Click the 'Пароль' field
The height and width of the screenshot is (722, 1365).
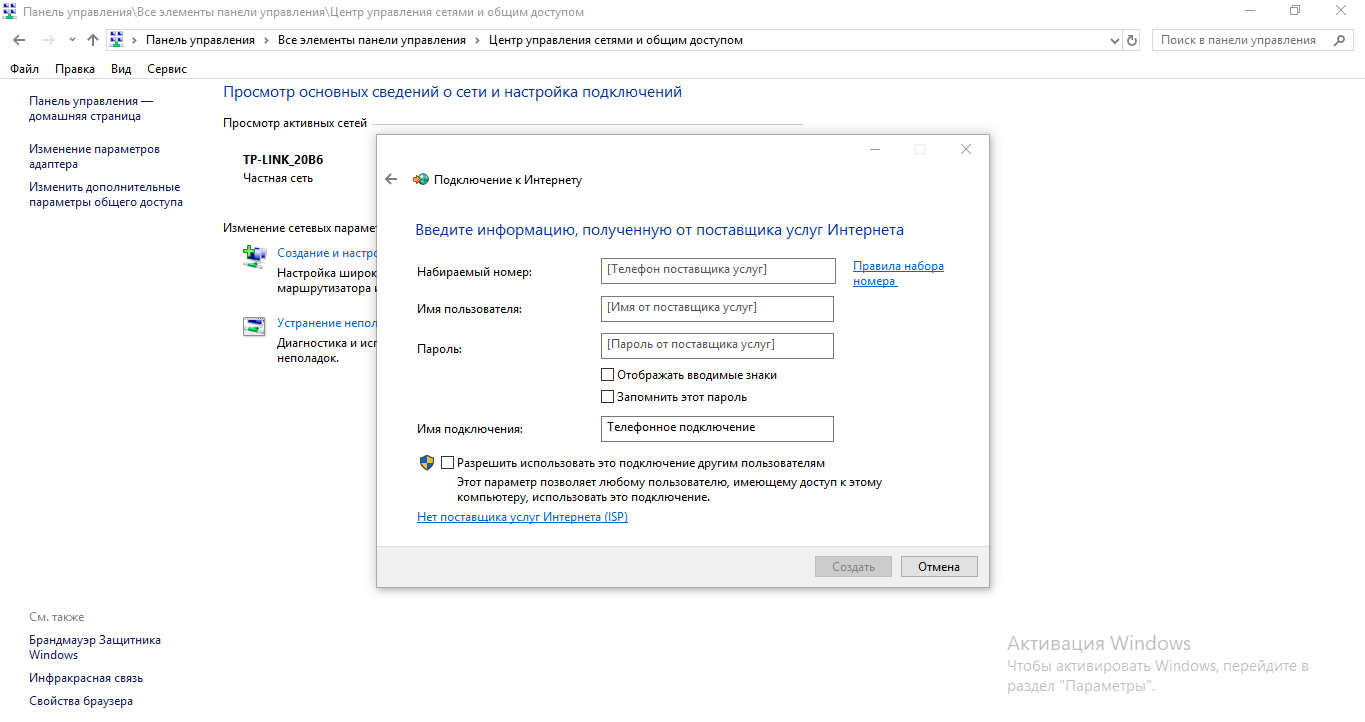tap(718, 345)
